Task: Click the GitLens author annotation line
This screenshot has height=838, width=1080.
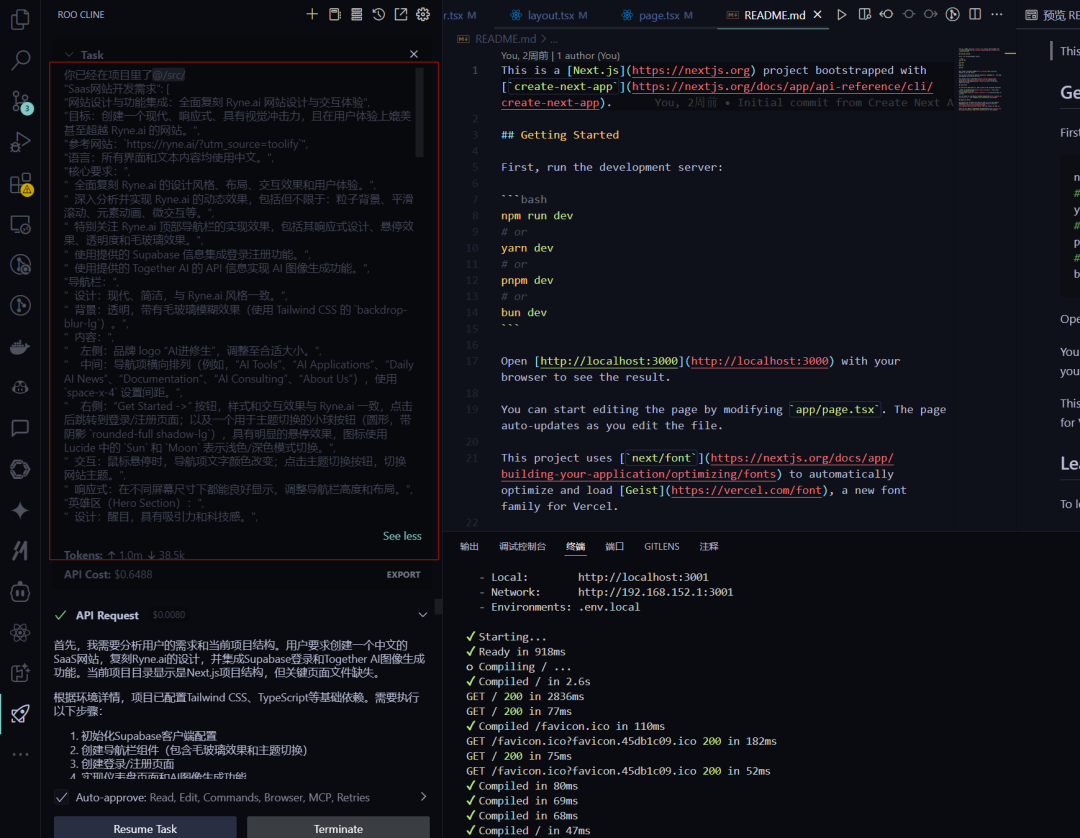Action: click(560, 55)
